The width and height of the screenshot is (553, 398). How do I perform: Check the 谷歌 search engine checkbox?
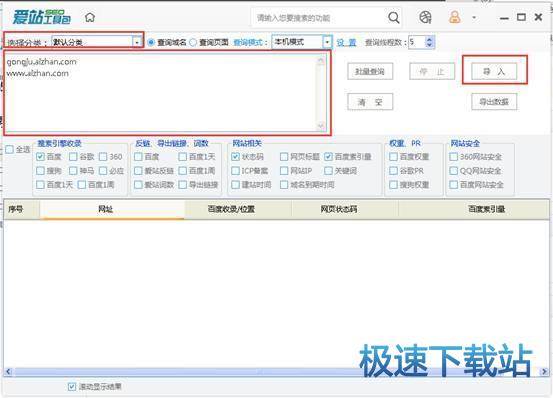pyautogui.click(x=73, y=157)
